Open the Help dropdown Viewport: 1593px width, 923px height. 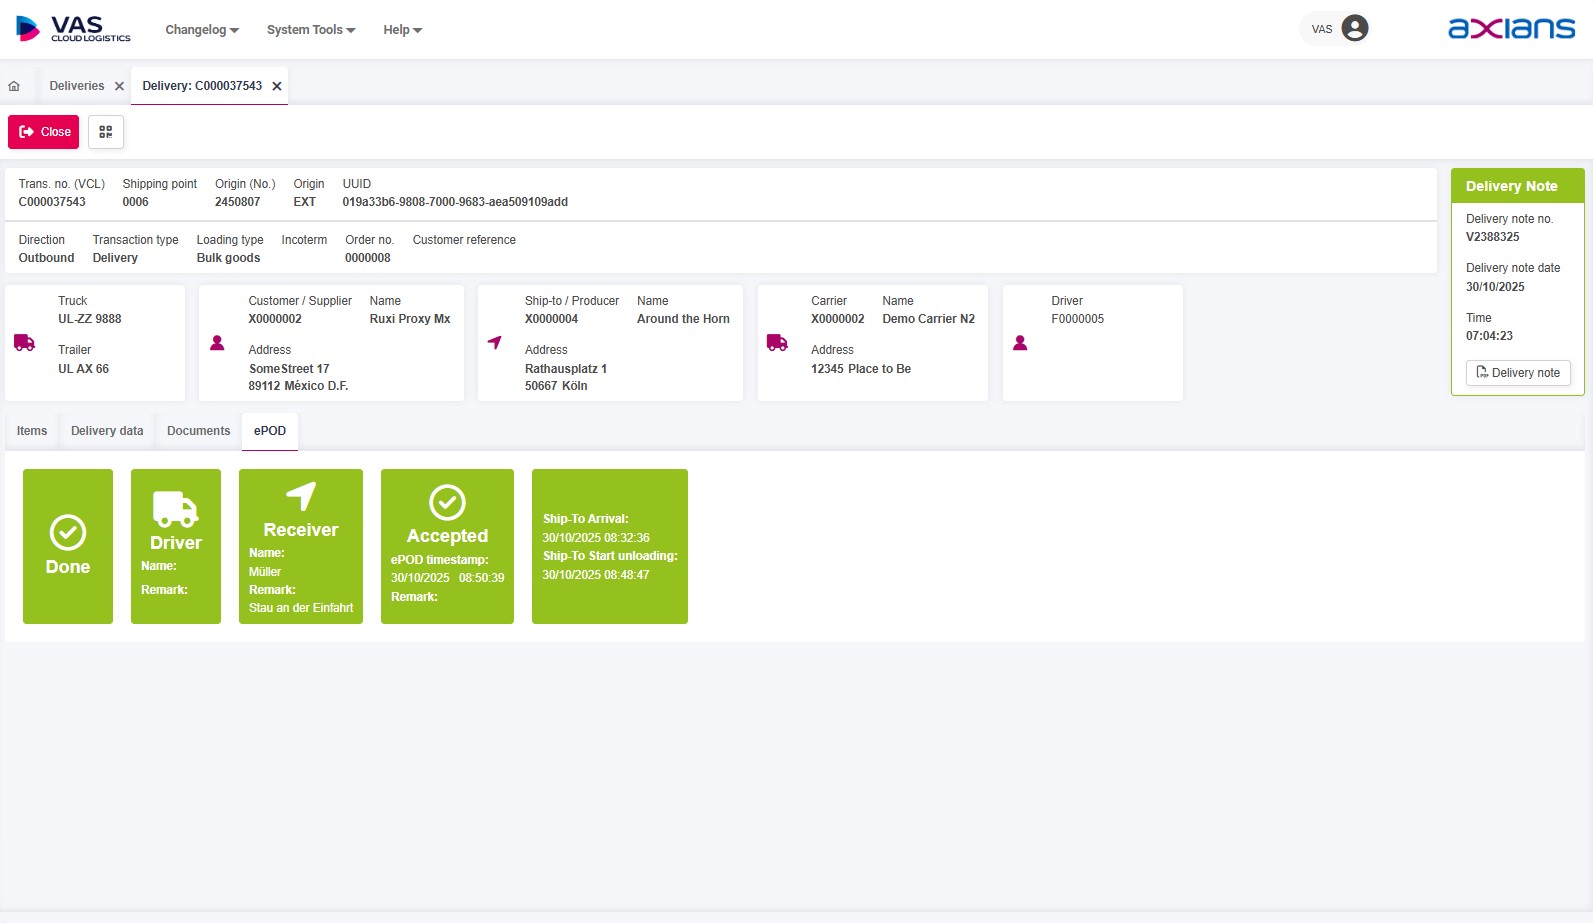[402, 30]
